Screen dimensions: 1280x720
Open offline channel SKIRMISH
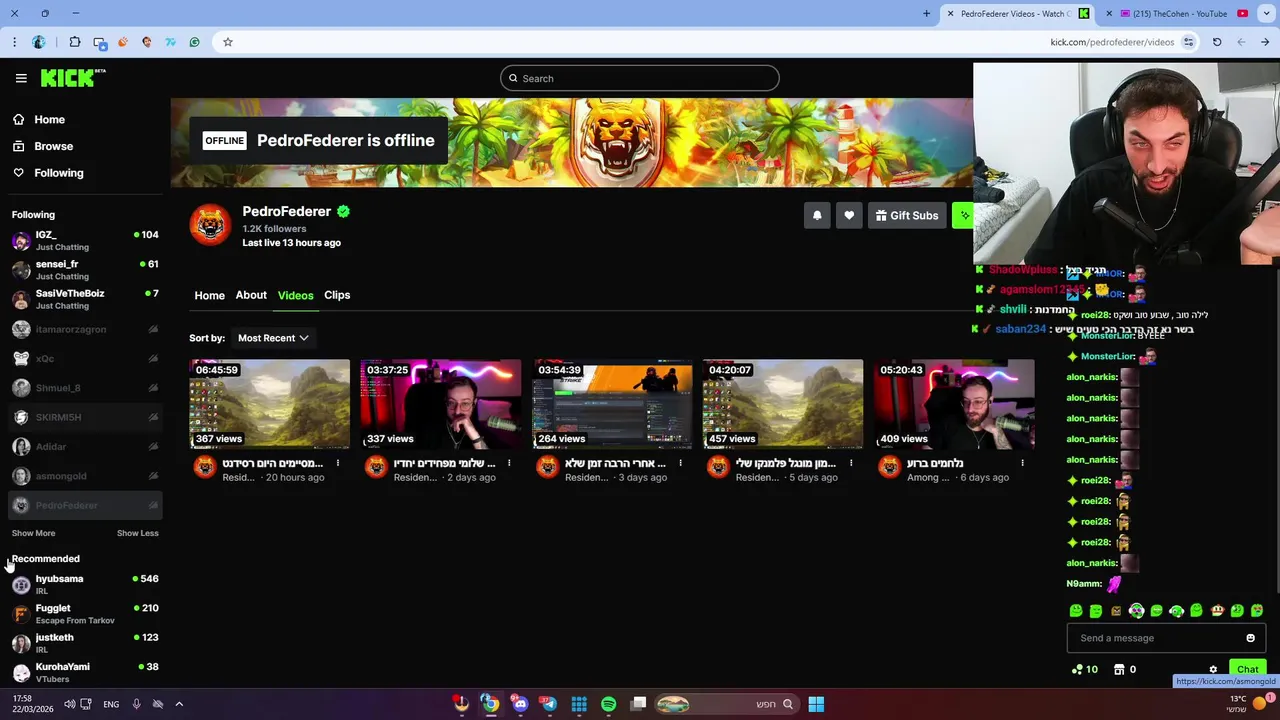pyautogui.click(x=85, y=417)
